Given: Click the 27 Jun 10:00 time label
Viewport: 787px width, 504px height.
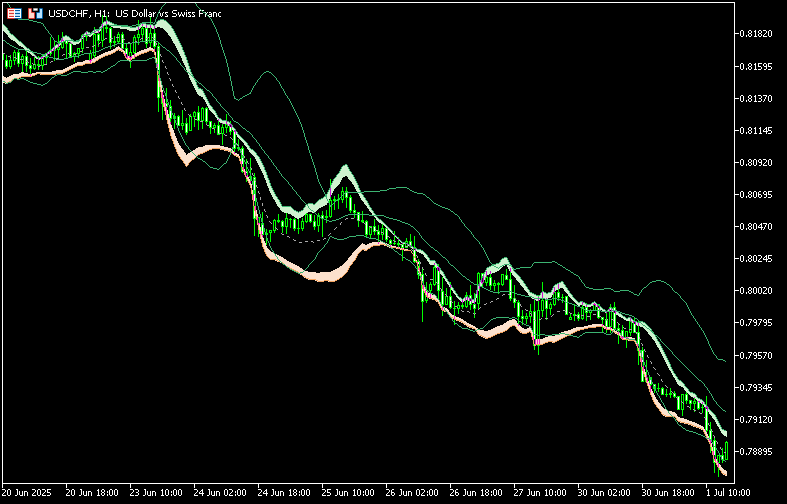Looking at the screenshot, I should [x=540, y=492].
